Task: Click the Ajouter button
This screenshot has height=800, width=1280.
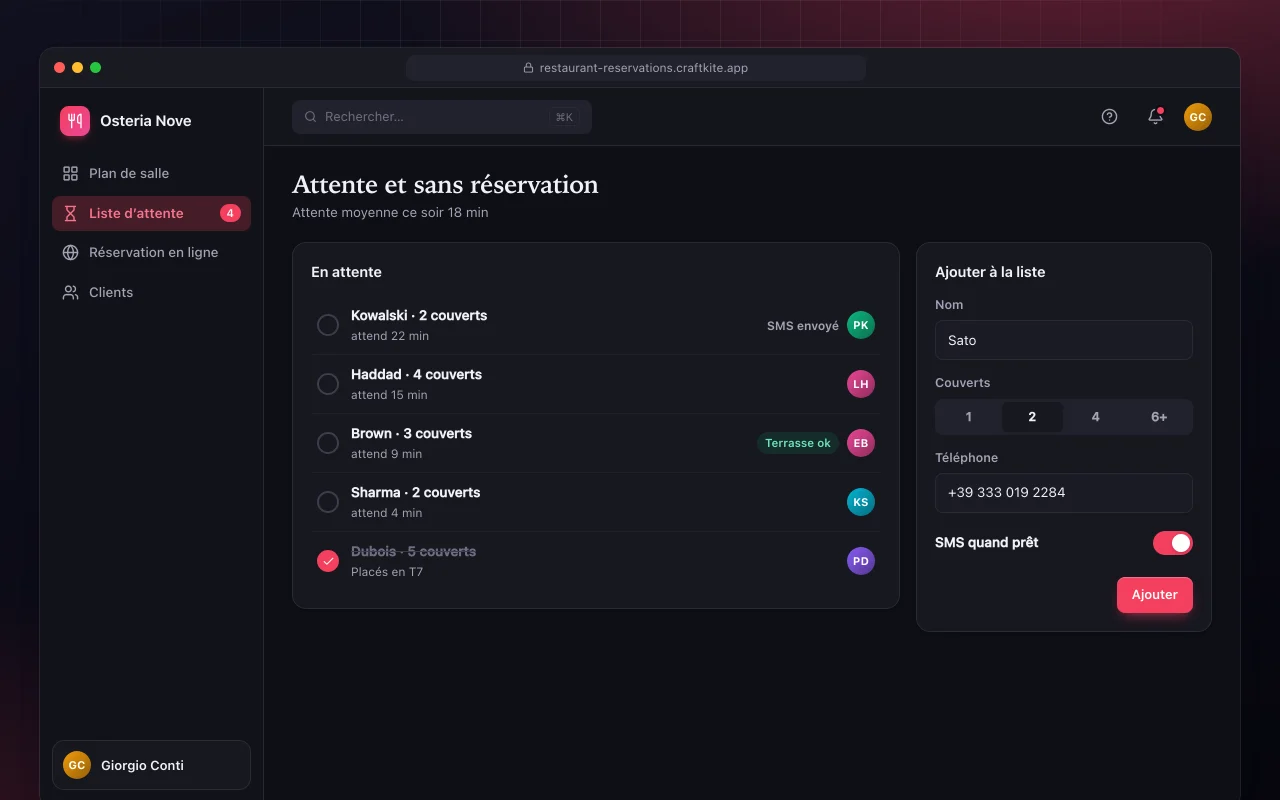Action: coord(1155,595)
